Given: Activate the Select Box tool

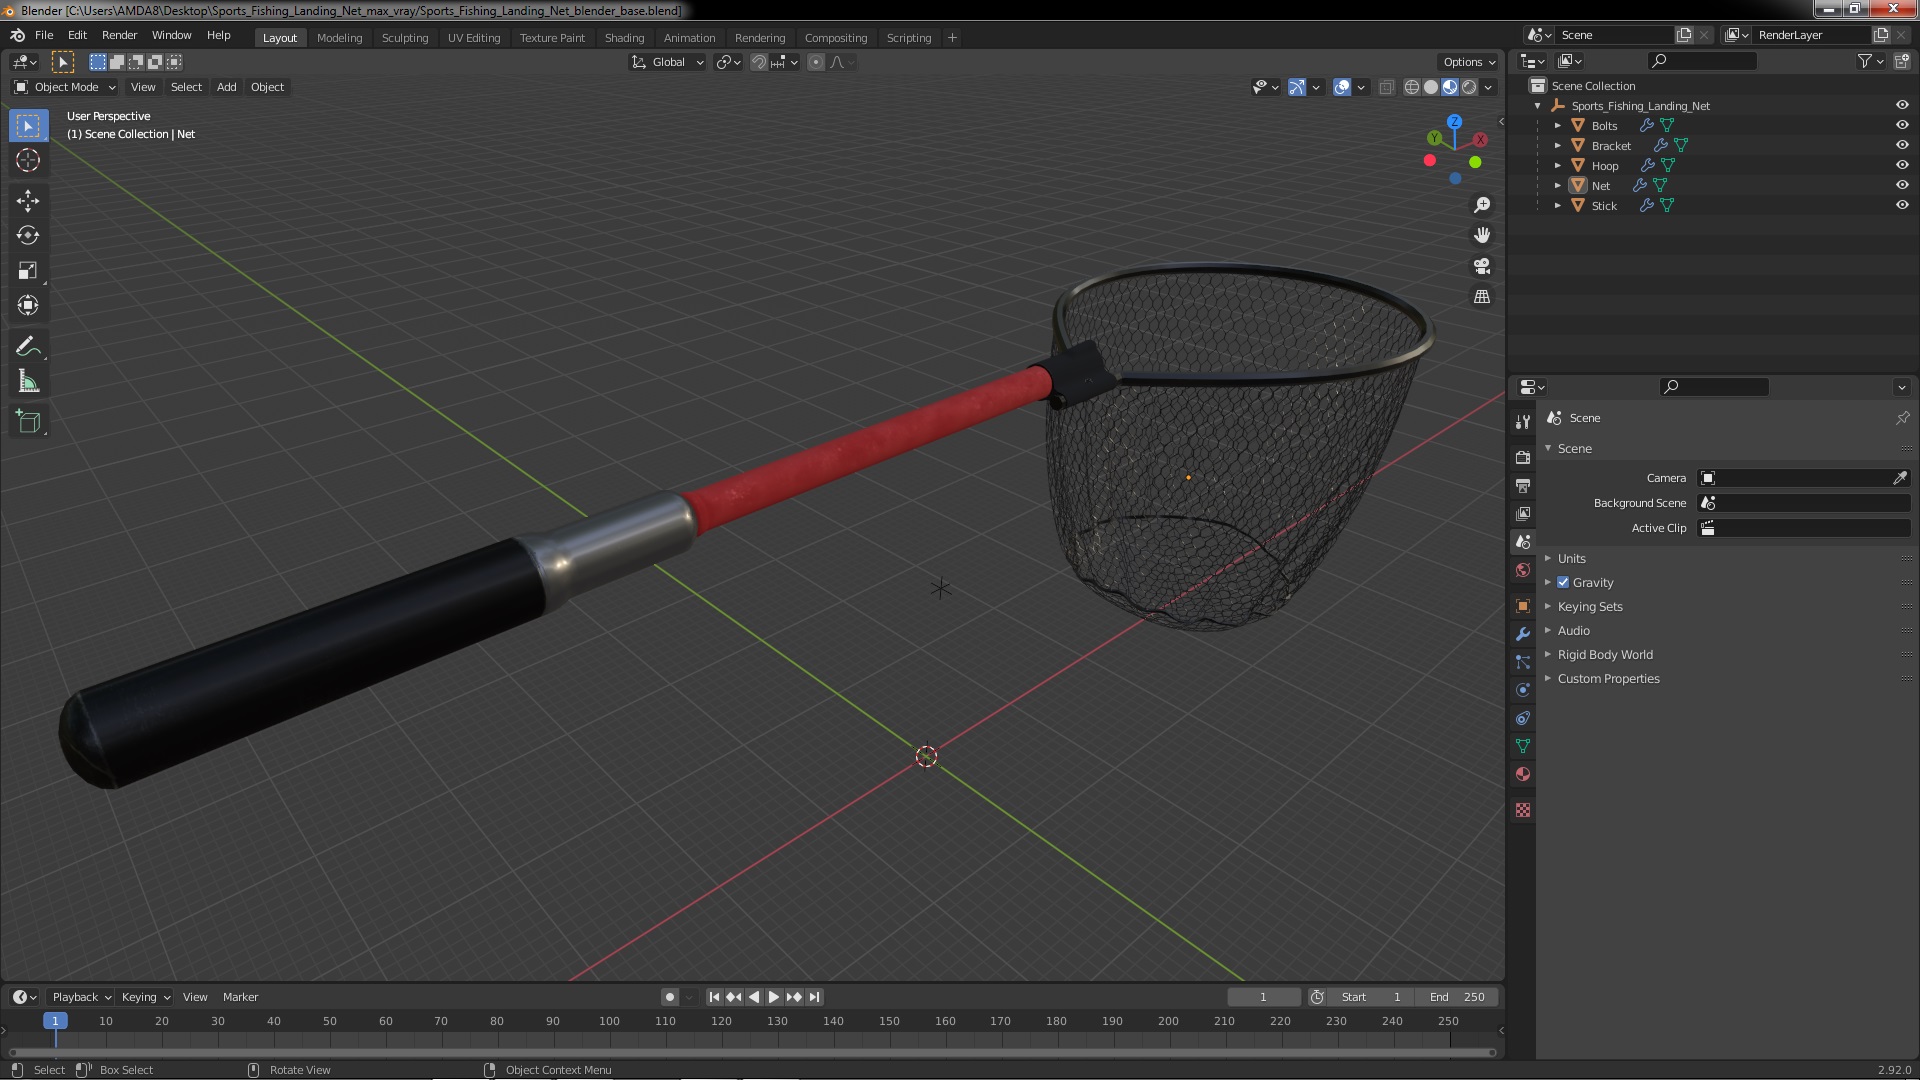Looking at the screenshot, I should (x=28, y=125).
